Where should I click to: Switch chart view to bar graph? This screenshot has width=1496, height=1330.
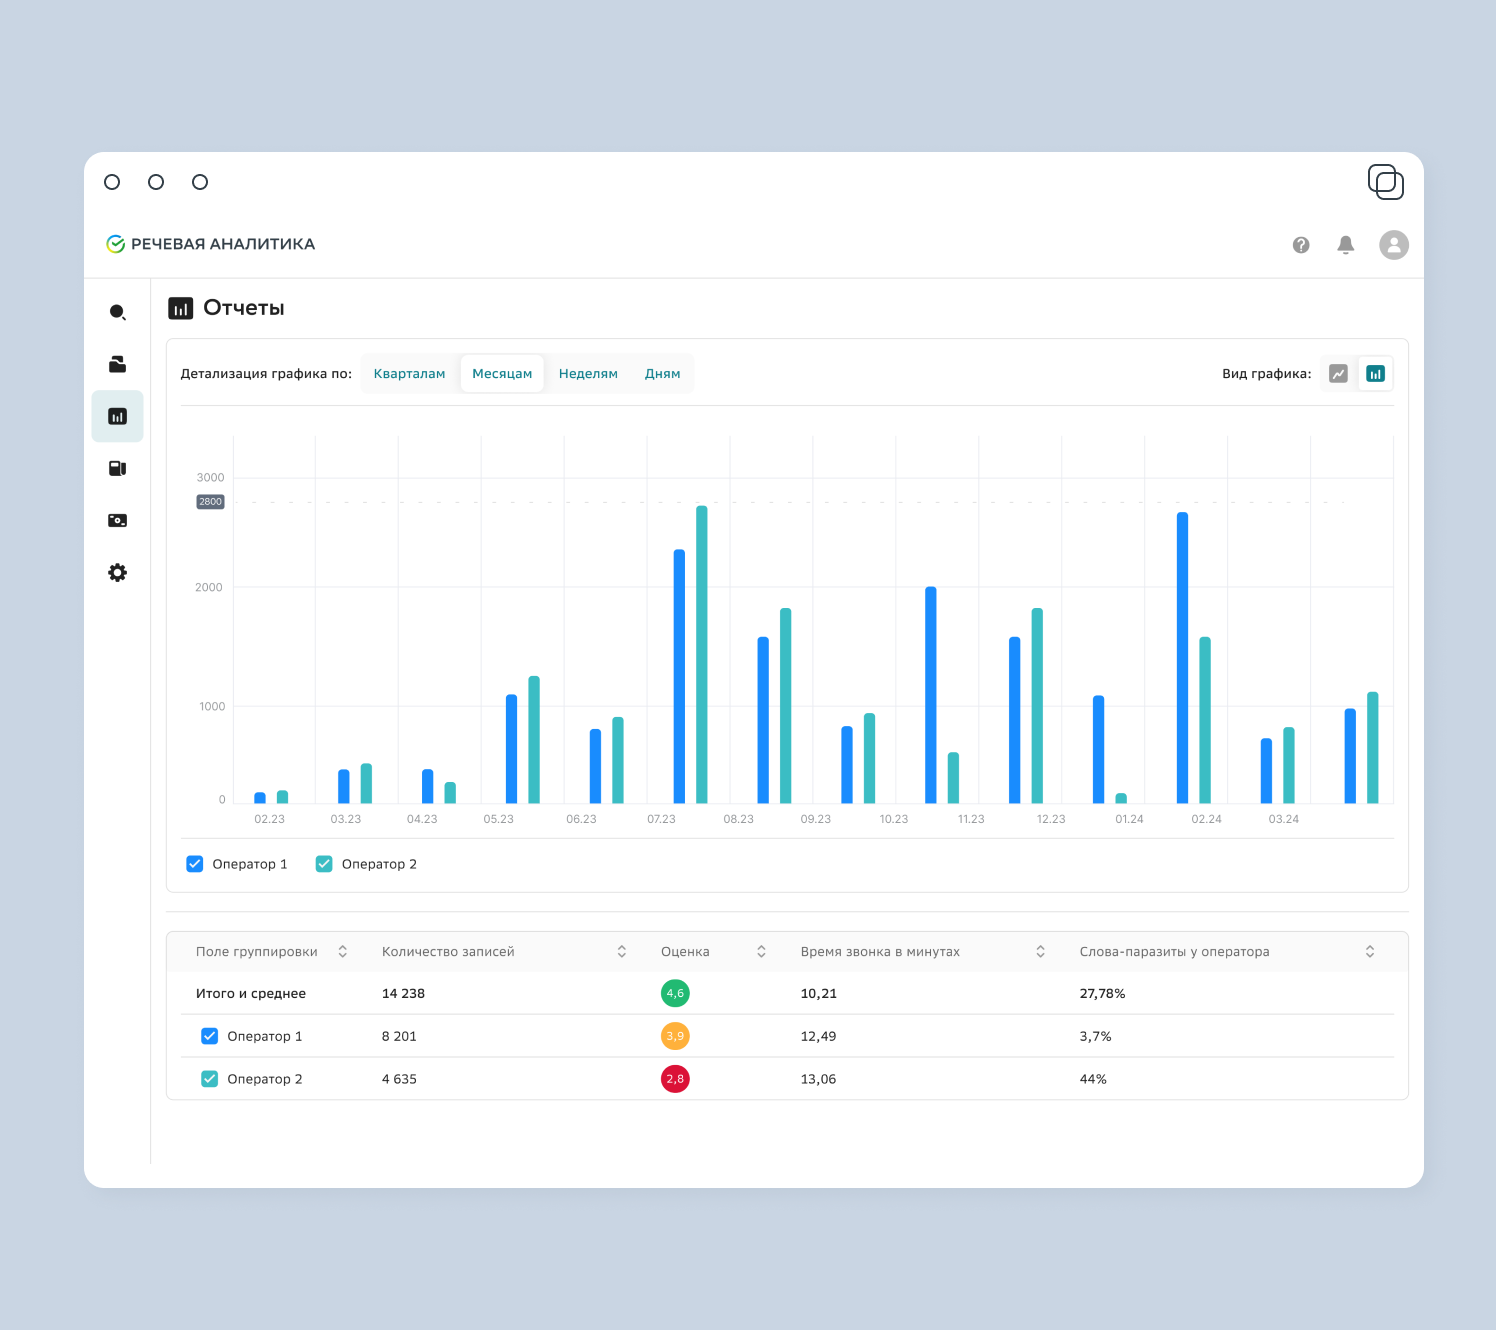1376,374
